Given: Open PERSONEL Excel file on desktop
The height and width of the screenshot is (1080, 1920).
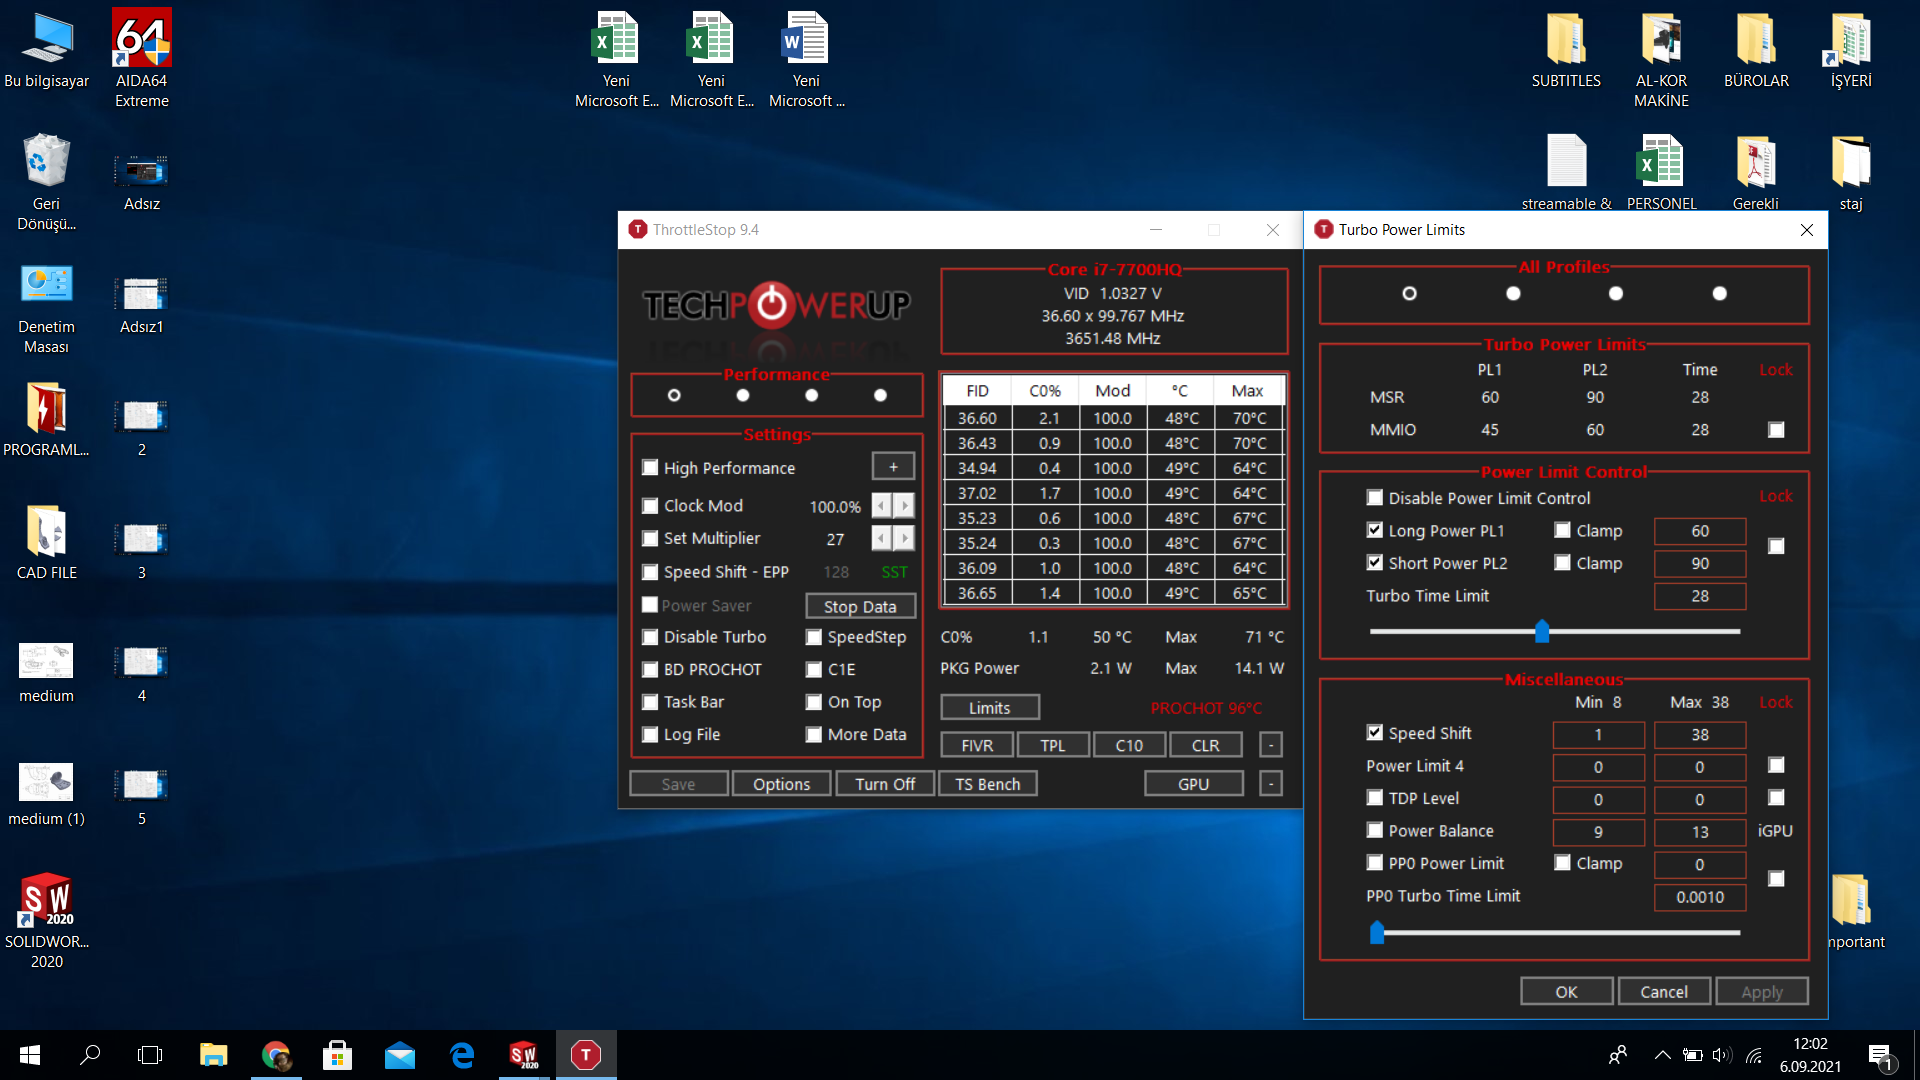Looking at the screenshot, I should pyautogui.click(x=1660, y=162).
